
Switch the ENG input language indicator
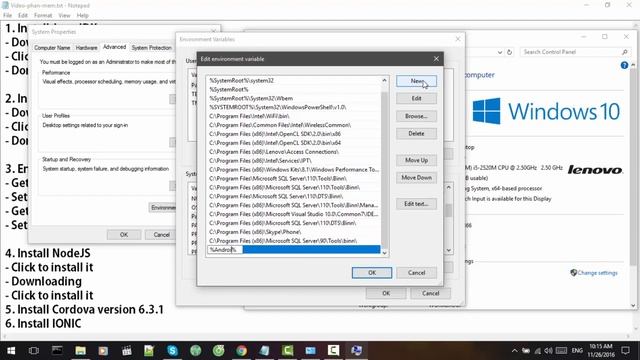pyautogui.click(x=577, y=351)
